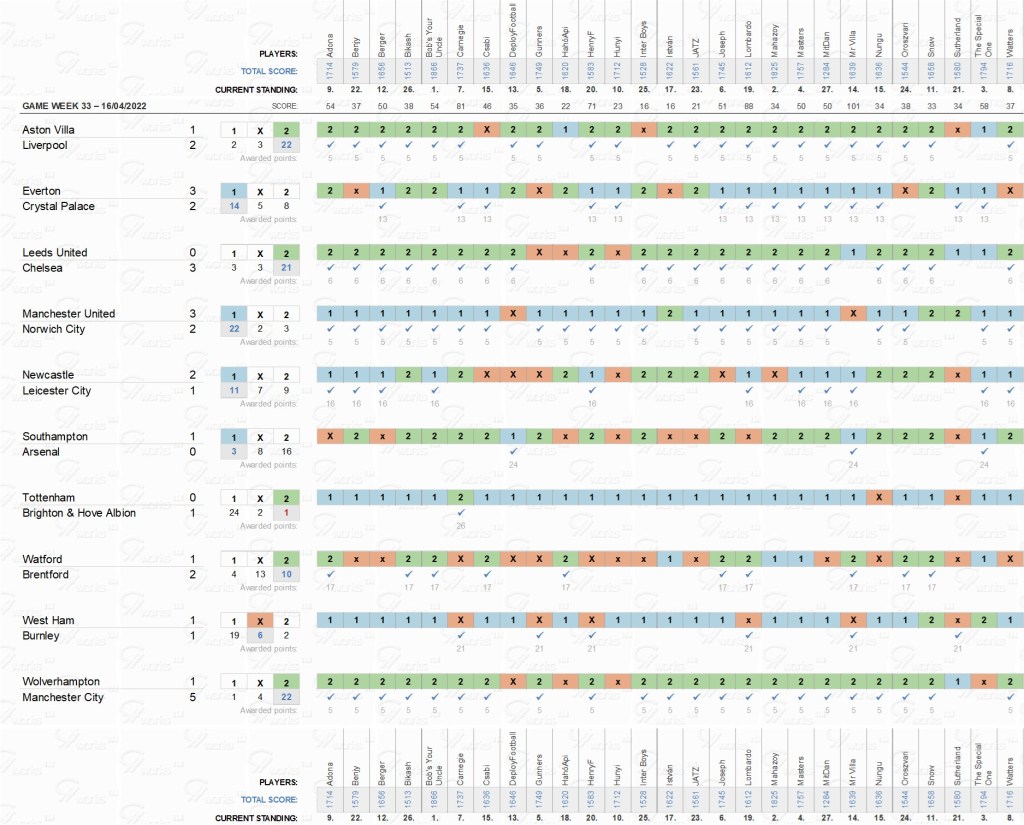Screen dimensions: 1024x825
Task: Click Adona's checkmark in the Aston Villa–Liverpool row
Action: pyautogui.click(x=329, y=145)
